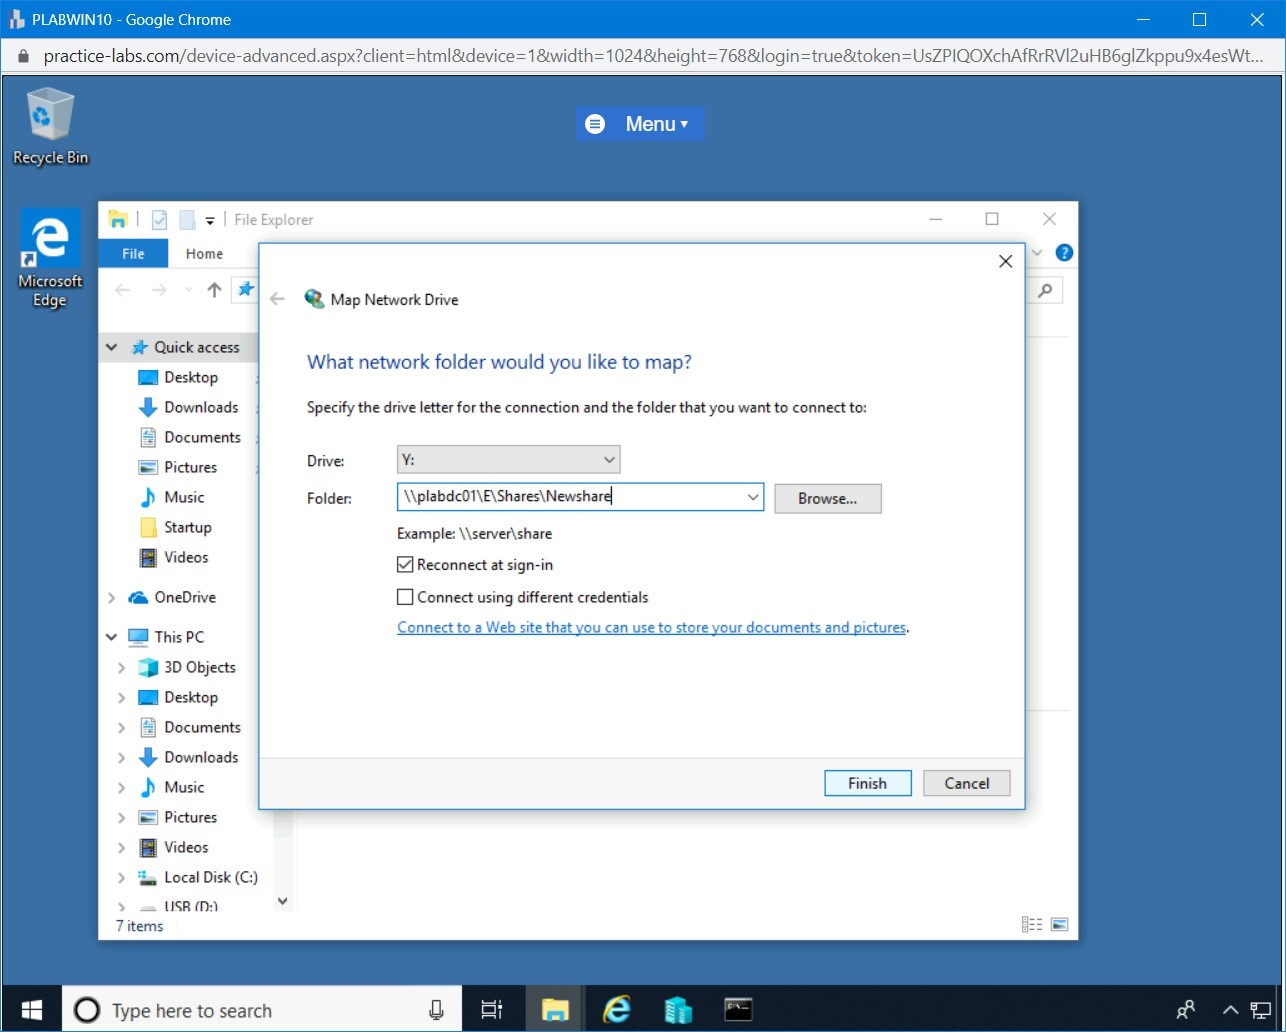Click the taskbar search box
The image size is (1286, 1032).
[262, 1010]
